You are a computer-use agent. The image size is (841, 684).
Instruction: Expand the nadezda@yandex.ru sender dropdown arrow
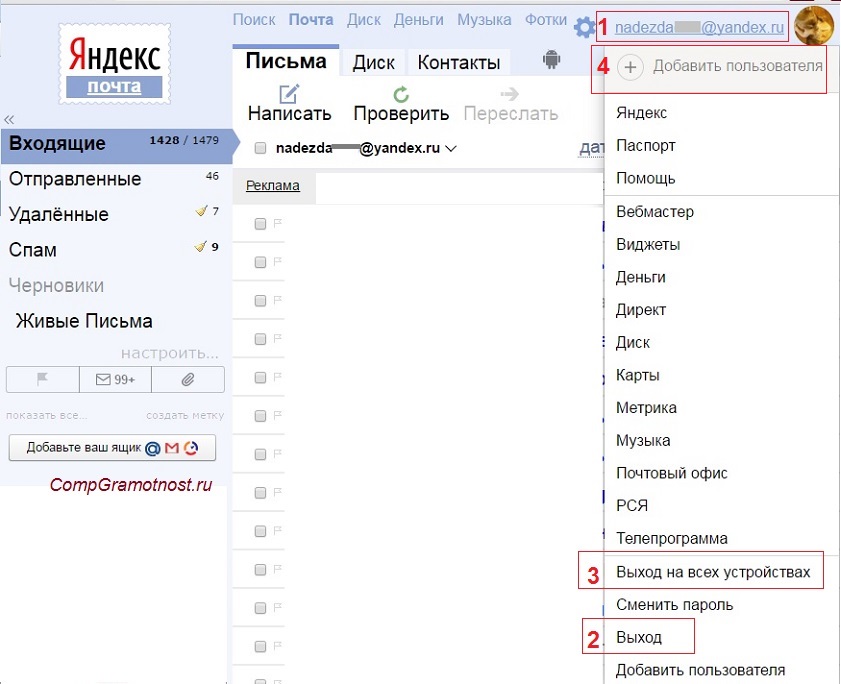click(x=451, y=149)
